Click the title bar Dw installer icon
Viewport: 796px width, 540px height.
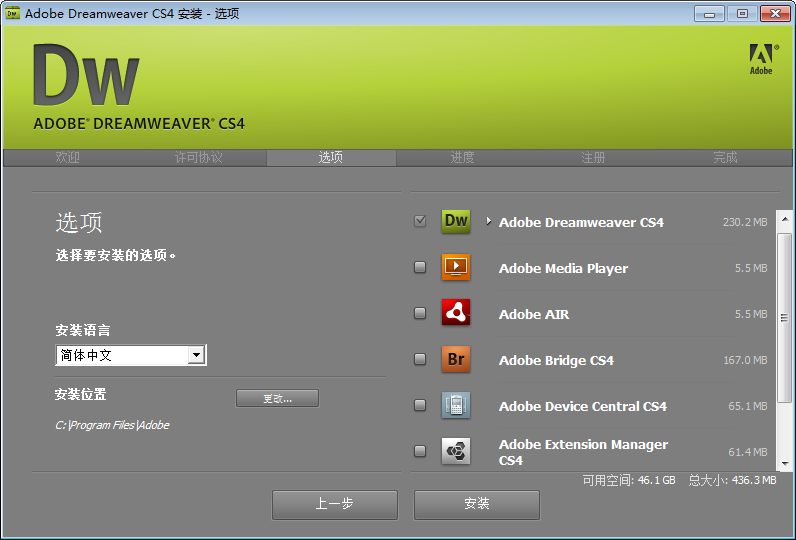pos(13,13)
